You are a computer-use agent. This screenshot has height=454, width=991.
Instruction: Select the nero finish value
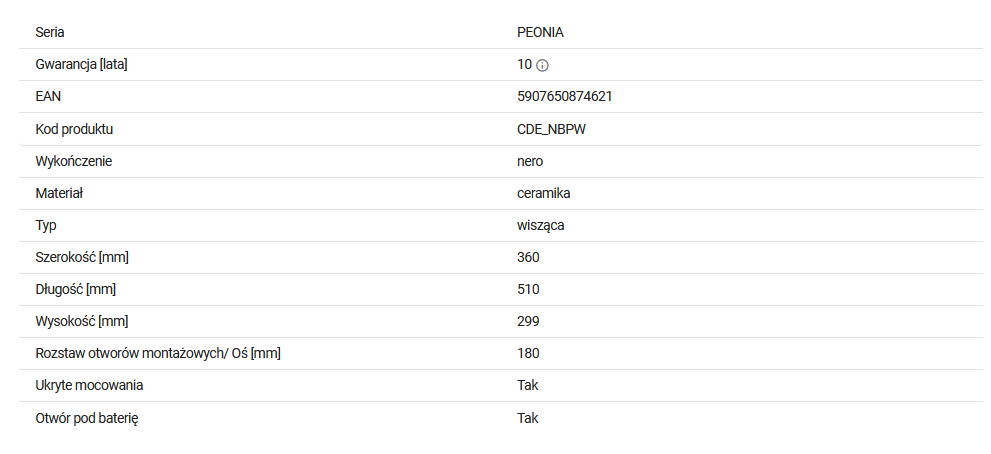coord(530,161)
